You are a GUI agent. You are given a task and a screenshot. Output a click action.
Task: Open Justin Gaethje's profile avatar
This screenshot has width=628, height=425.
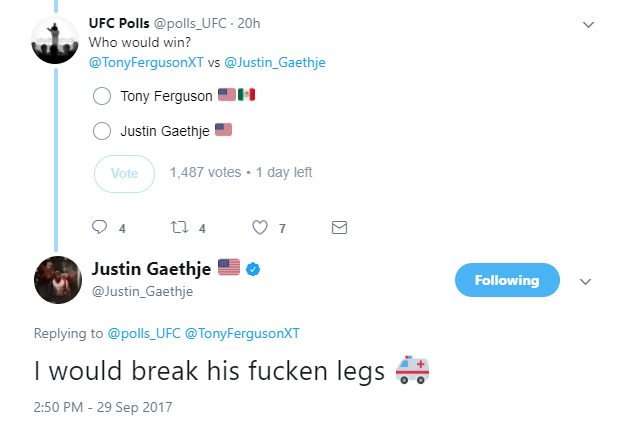point(57,279)
